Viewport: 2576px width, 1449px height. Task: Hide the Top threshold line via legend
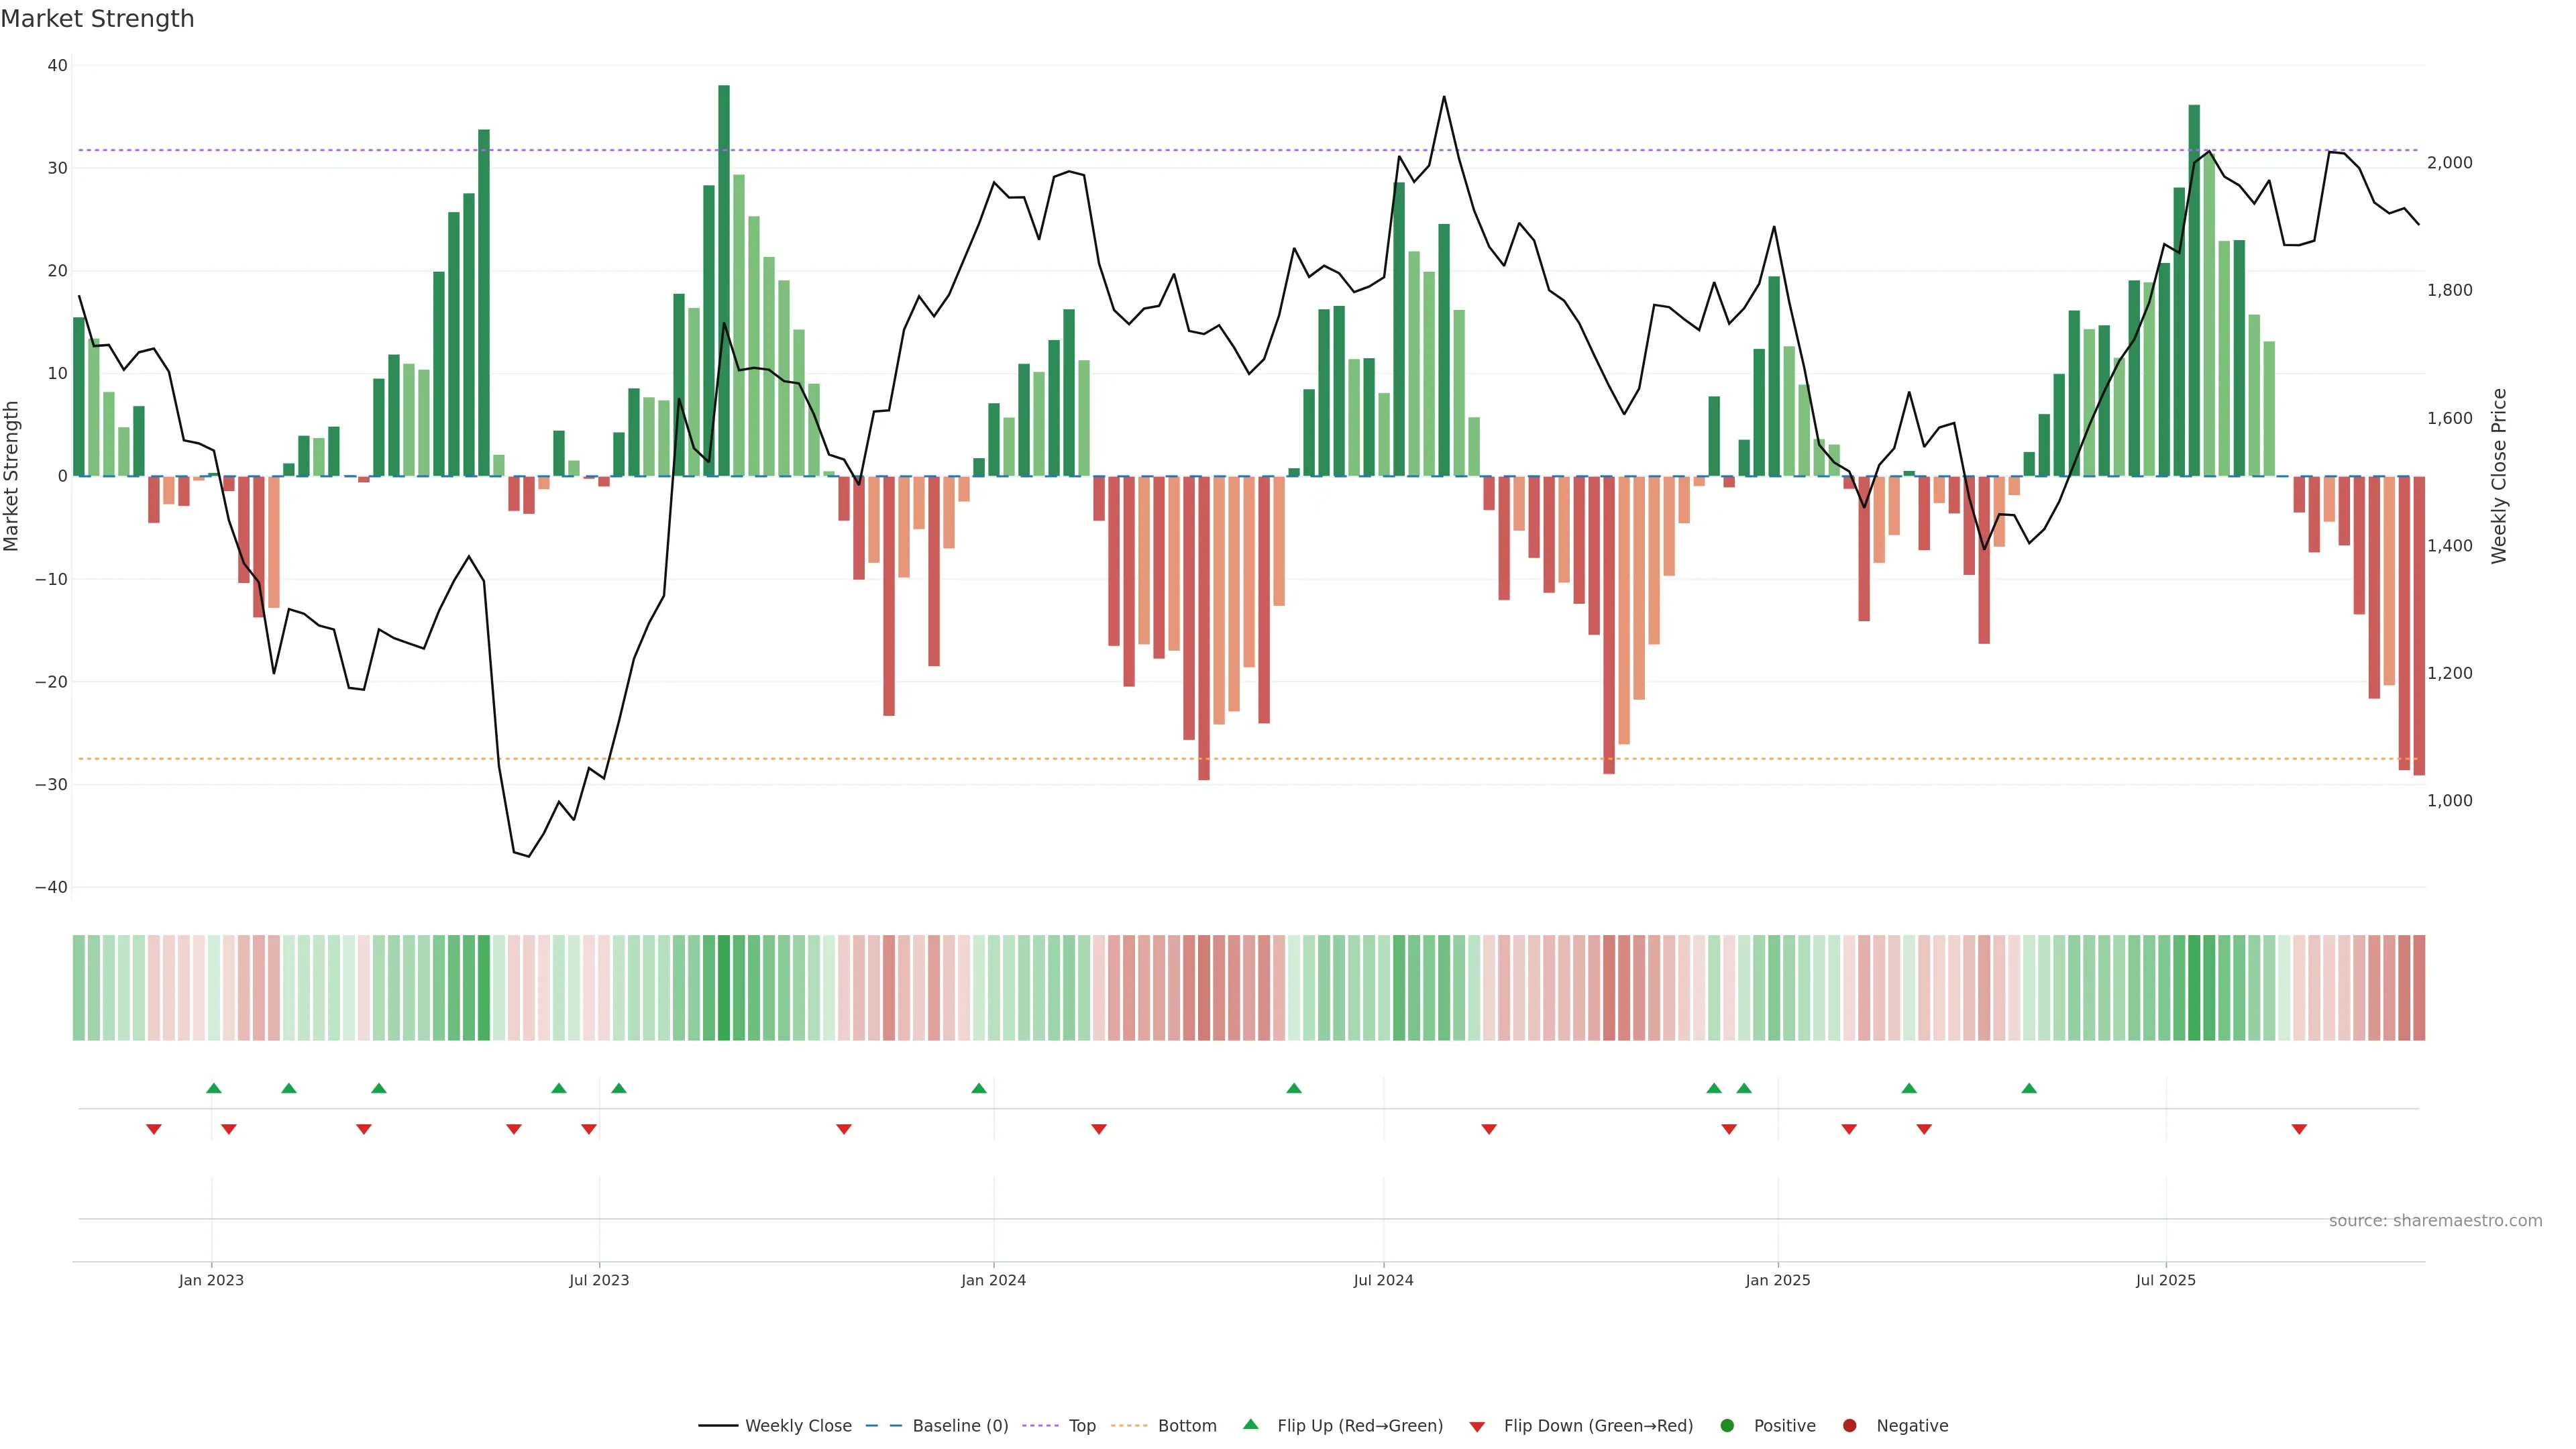(1081, 1425)
